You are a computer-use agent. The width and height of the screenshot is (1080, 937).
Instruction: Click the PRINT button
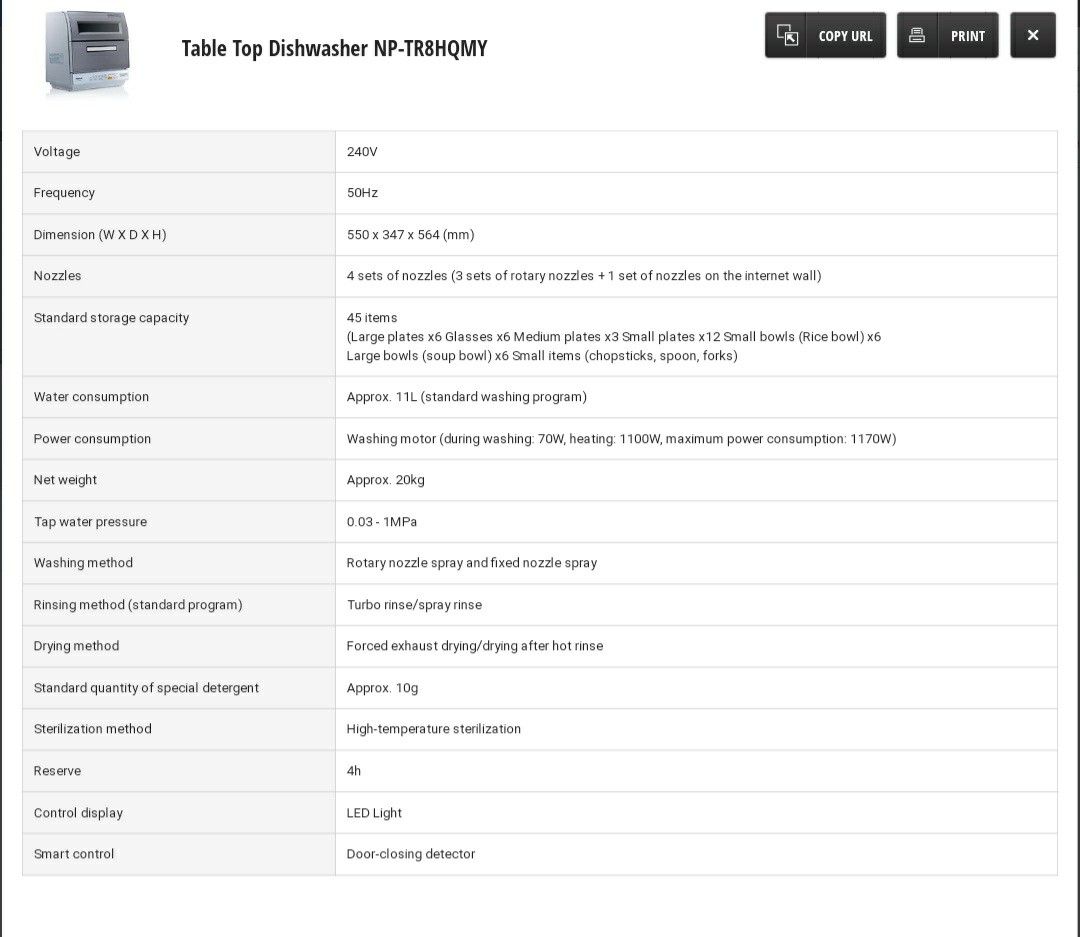coord(947,36)
